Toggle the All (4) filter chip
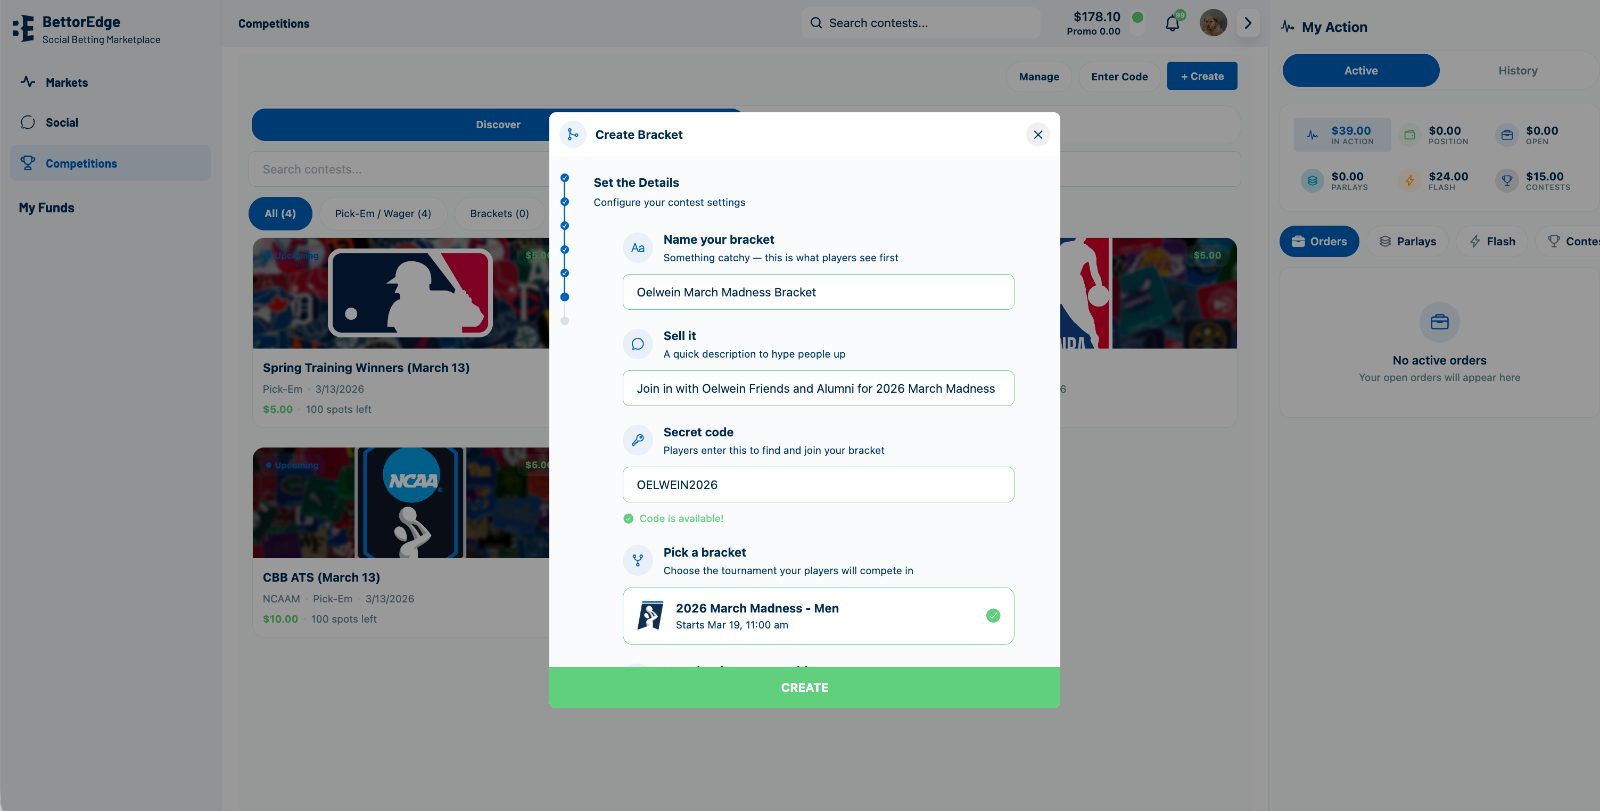 coord(280,214)
